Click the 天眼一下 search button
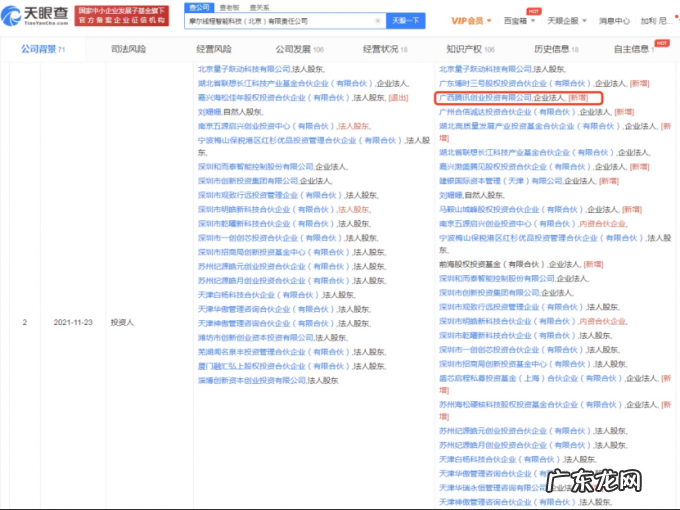680x510 pixels. point(405,21)
